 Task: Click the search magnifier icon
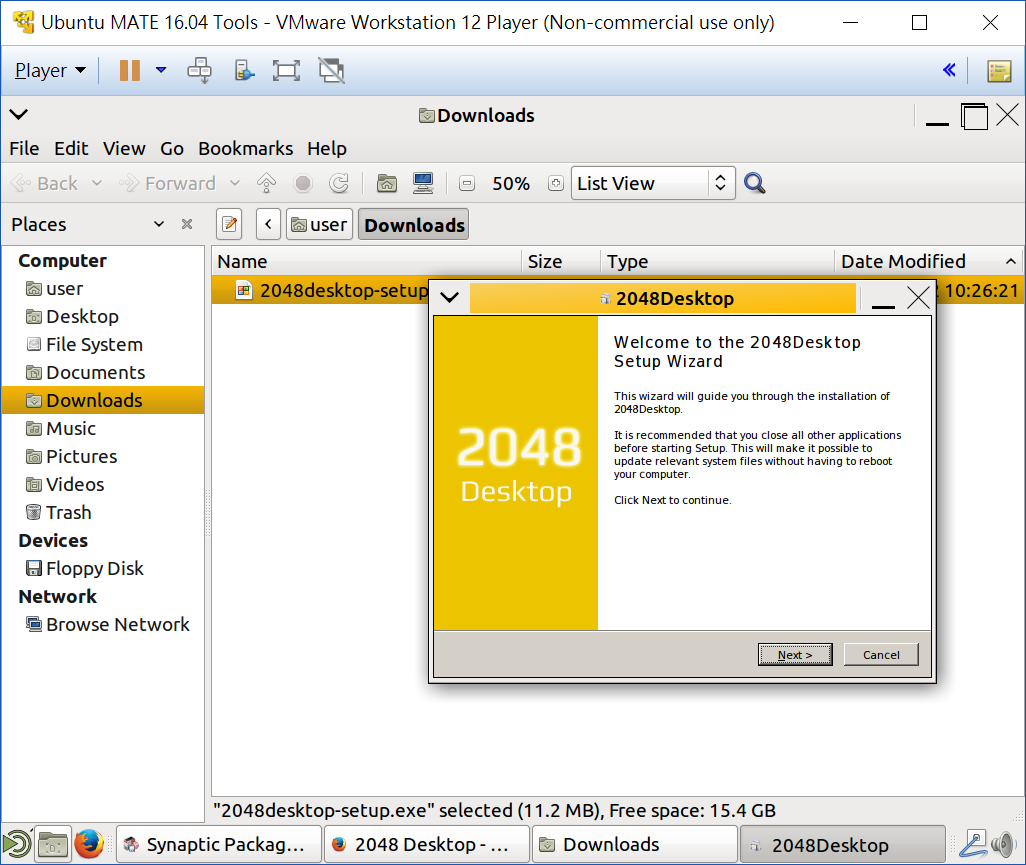tap(754, 183)
